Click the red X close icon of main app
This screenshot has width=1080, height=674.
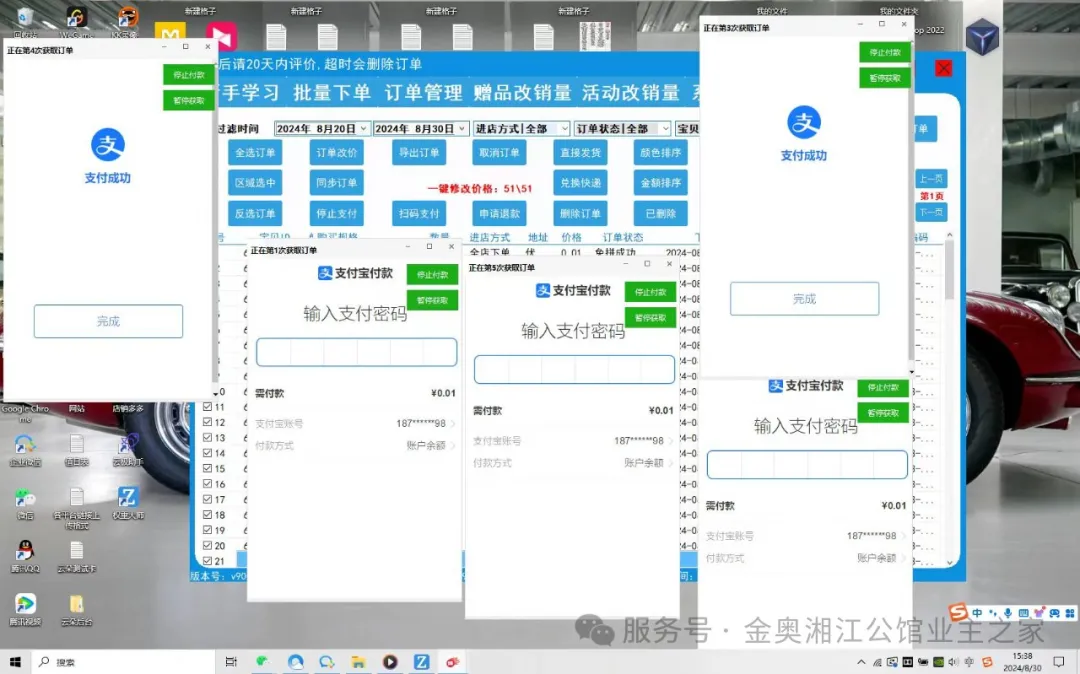pyautogui.click(x=943, y=68)
